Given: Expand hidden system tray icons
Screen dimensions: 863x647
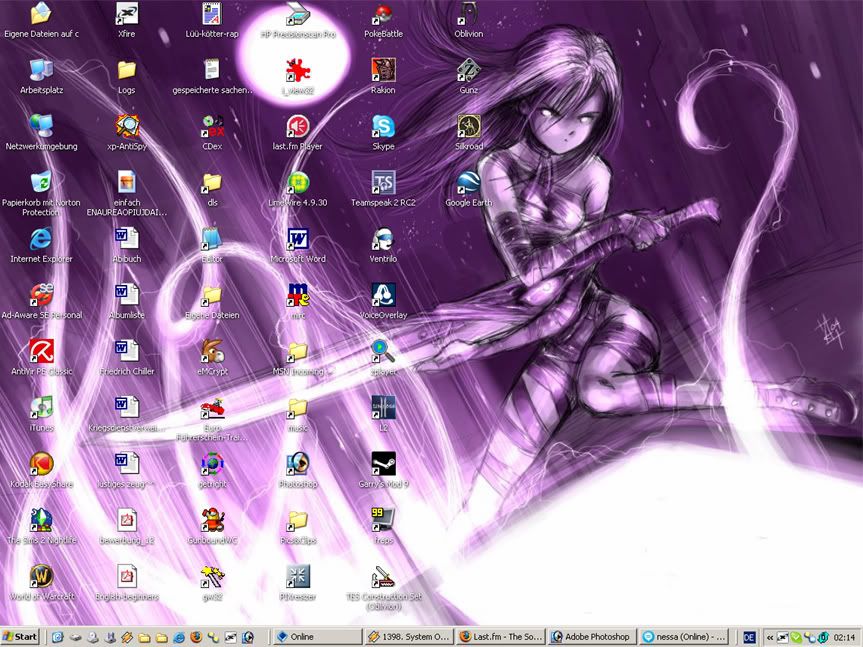Looking at the screenshot, I should coord(770,638).
